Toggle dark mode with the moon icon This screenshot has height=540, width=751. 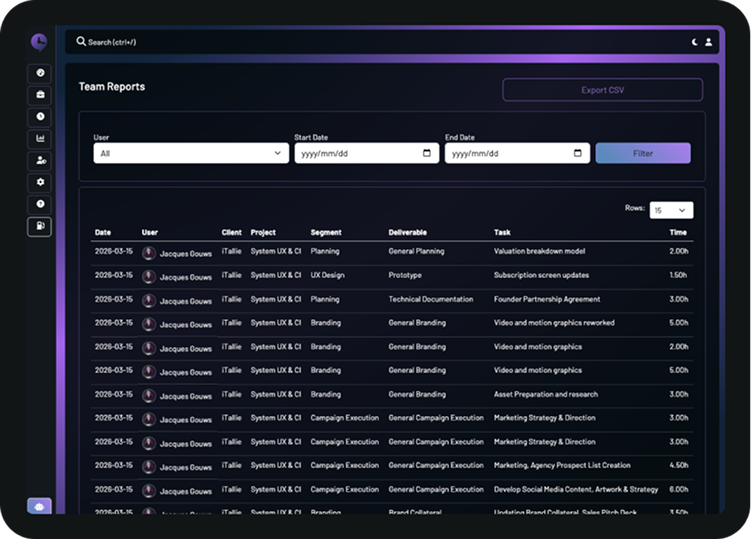click(695, 42)
